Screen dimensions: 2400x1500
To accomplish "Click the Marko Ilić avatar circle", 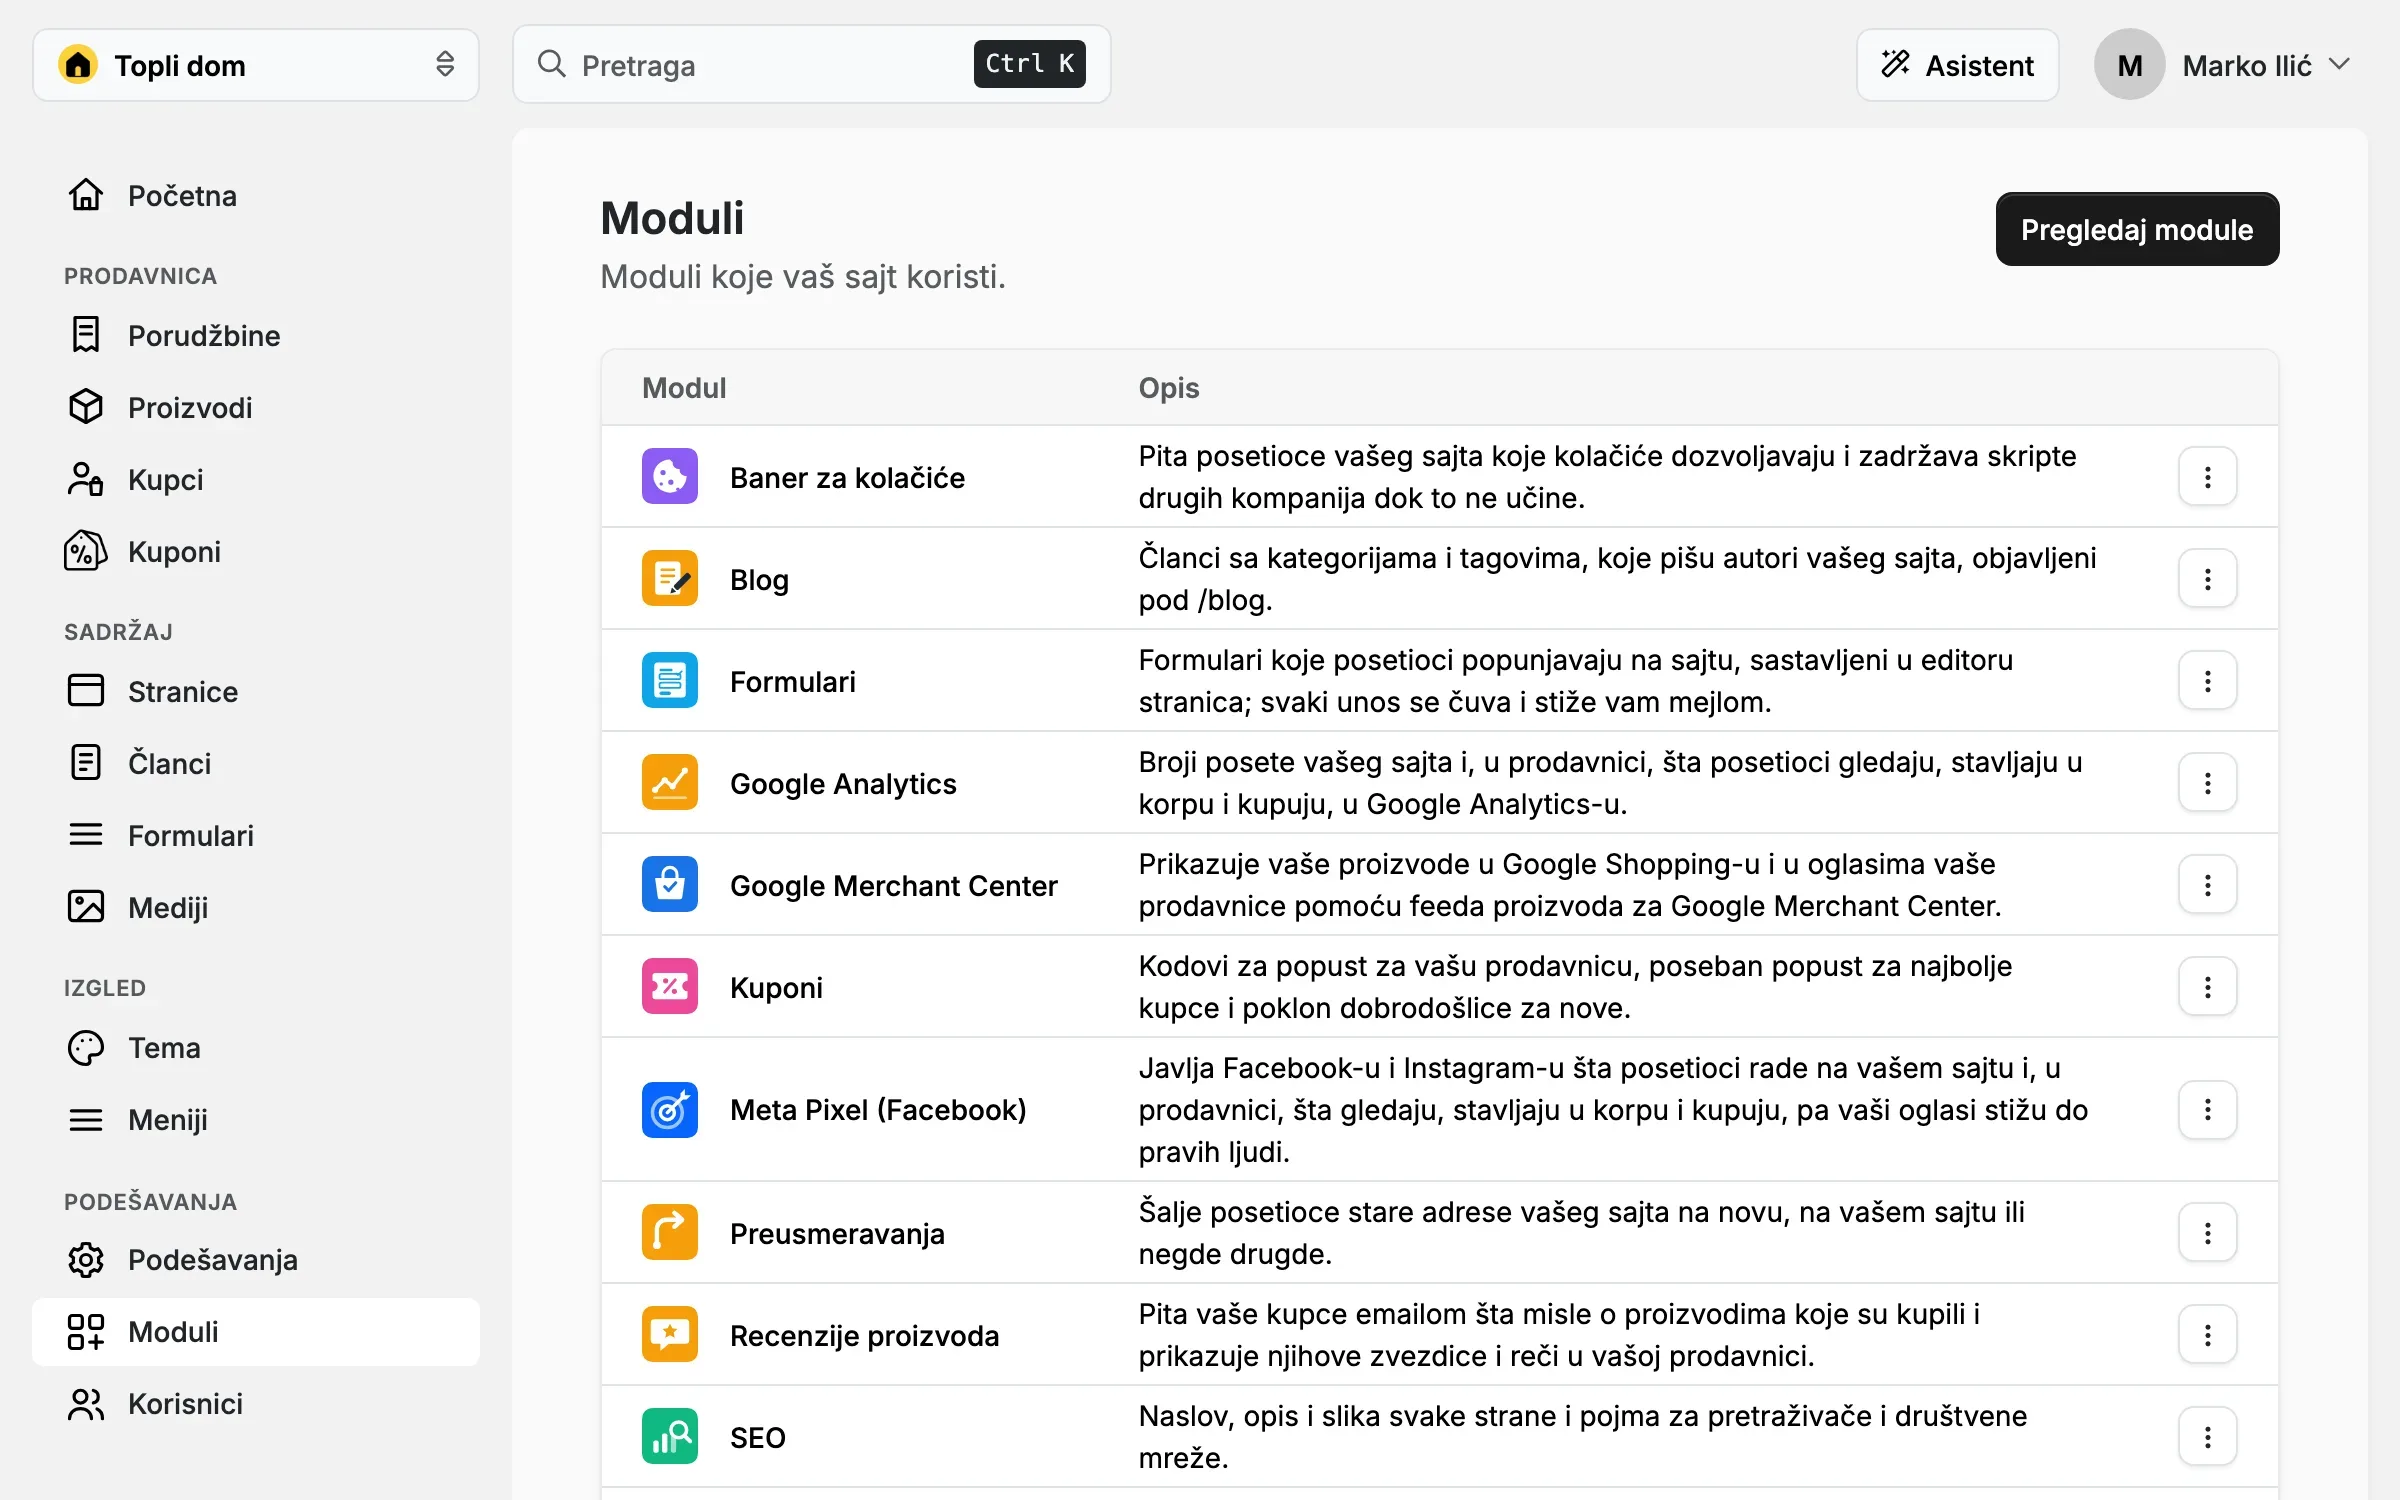I will [2129, 65].
